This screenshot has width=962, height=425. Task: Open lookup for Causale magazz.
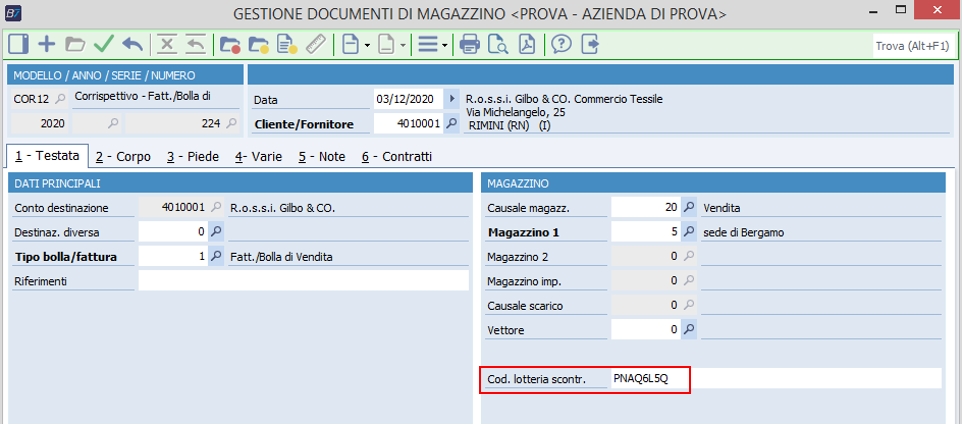pyautogui.click(x=689, y=207)
